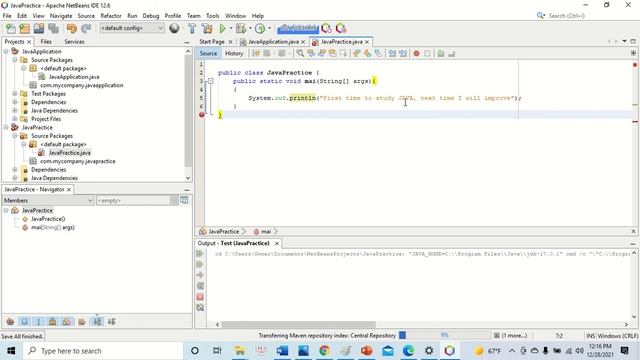Toggle Sort by Name in Navigator
The image size is (640, 360).
click(97, 322)
